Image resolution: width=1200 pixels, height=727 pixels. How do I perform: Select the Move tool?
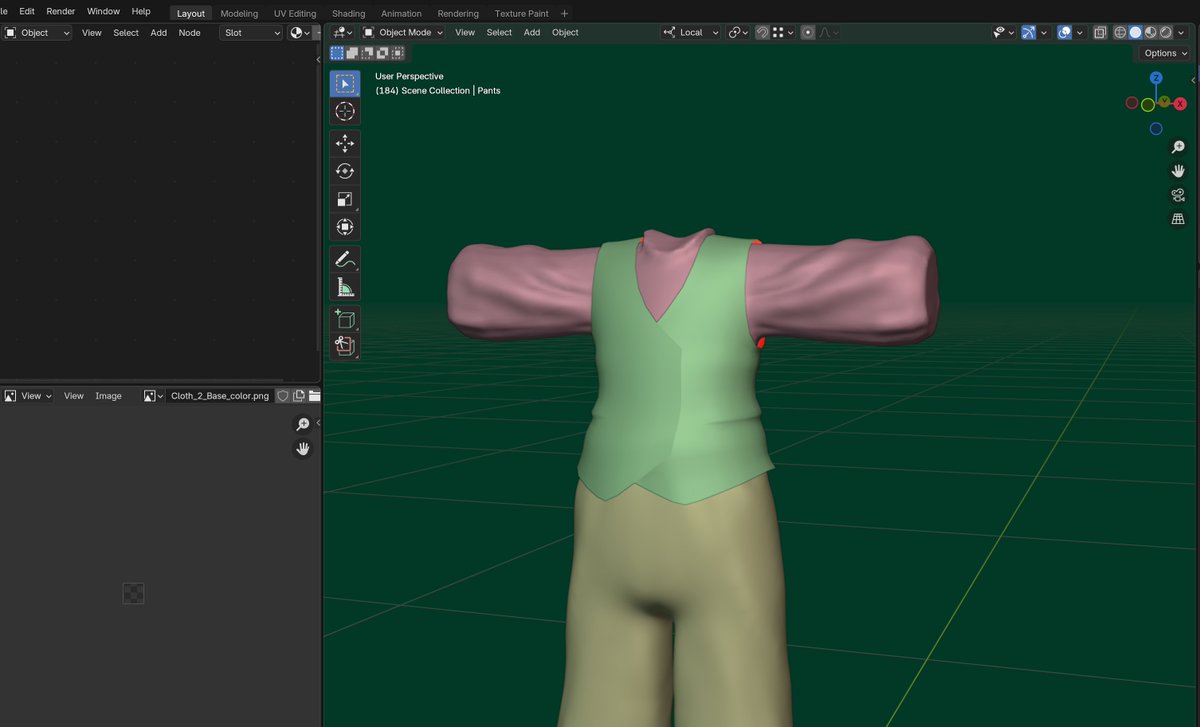click(345, 143)
